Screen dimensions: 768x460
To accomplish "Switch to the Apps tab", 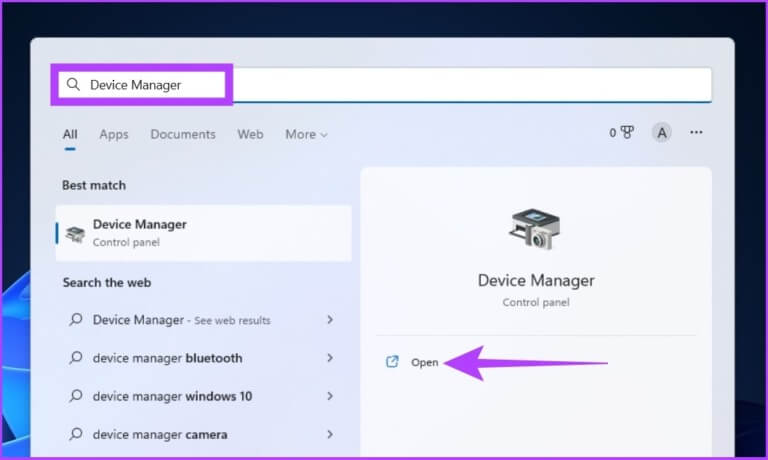I will coord(114,134).
